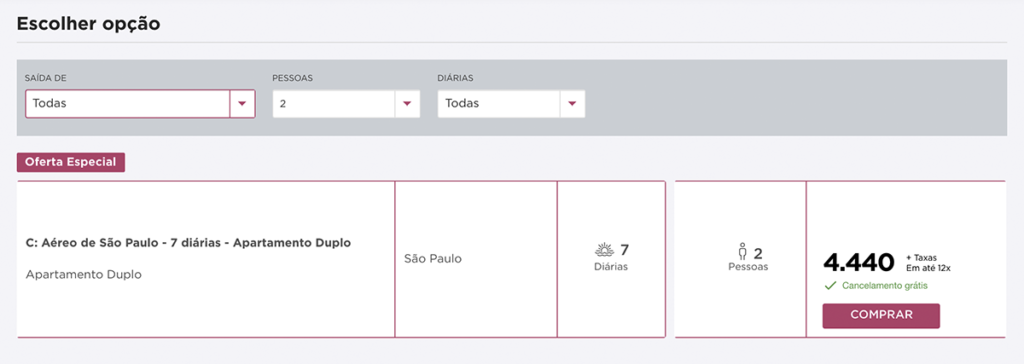Click the Escolher opção heading
The height and width of the screenshot is (364, 1024).
point(88,24)
